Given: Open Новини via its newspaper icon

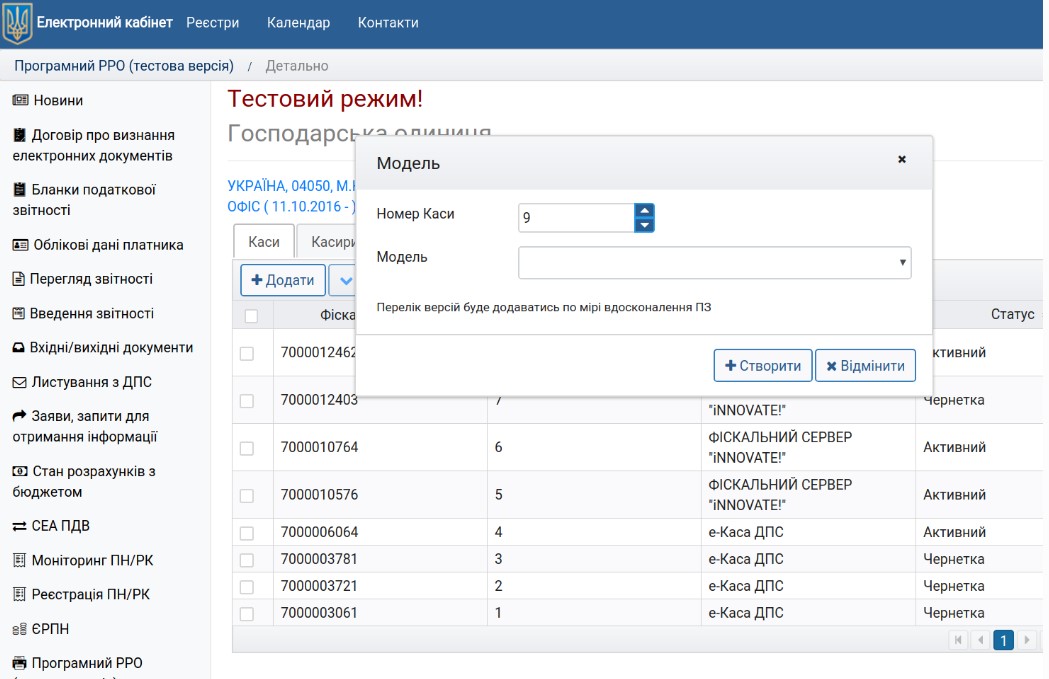Looking at the screenshot, I should [20, 101].
